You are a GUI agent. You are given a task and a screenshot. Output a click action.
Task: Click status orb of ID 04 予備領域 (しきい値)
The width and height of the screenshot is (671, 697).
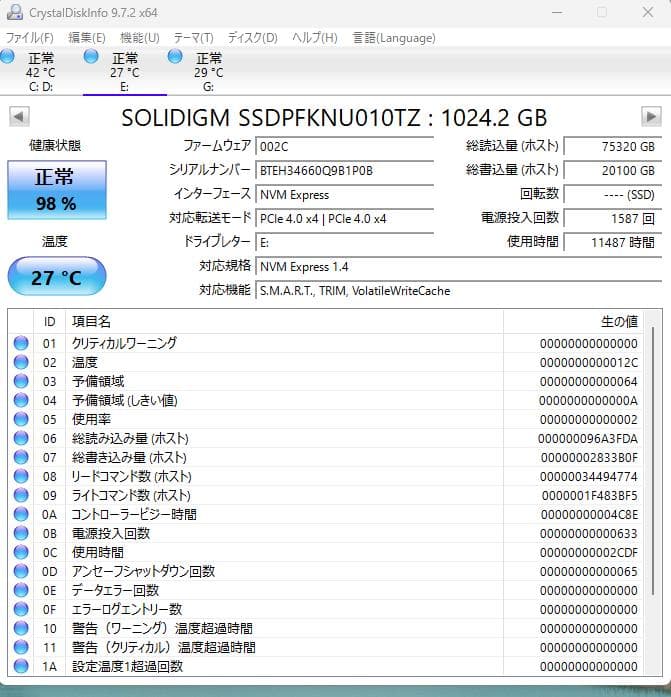[x=21, y=401]
